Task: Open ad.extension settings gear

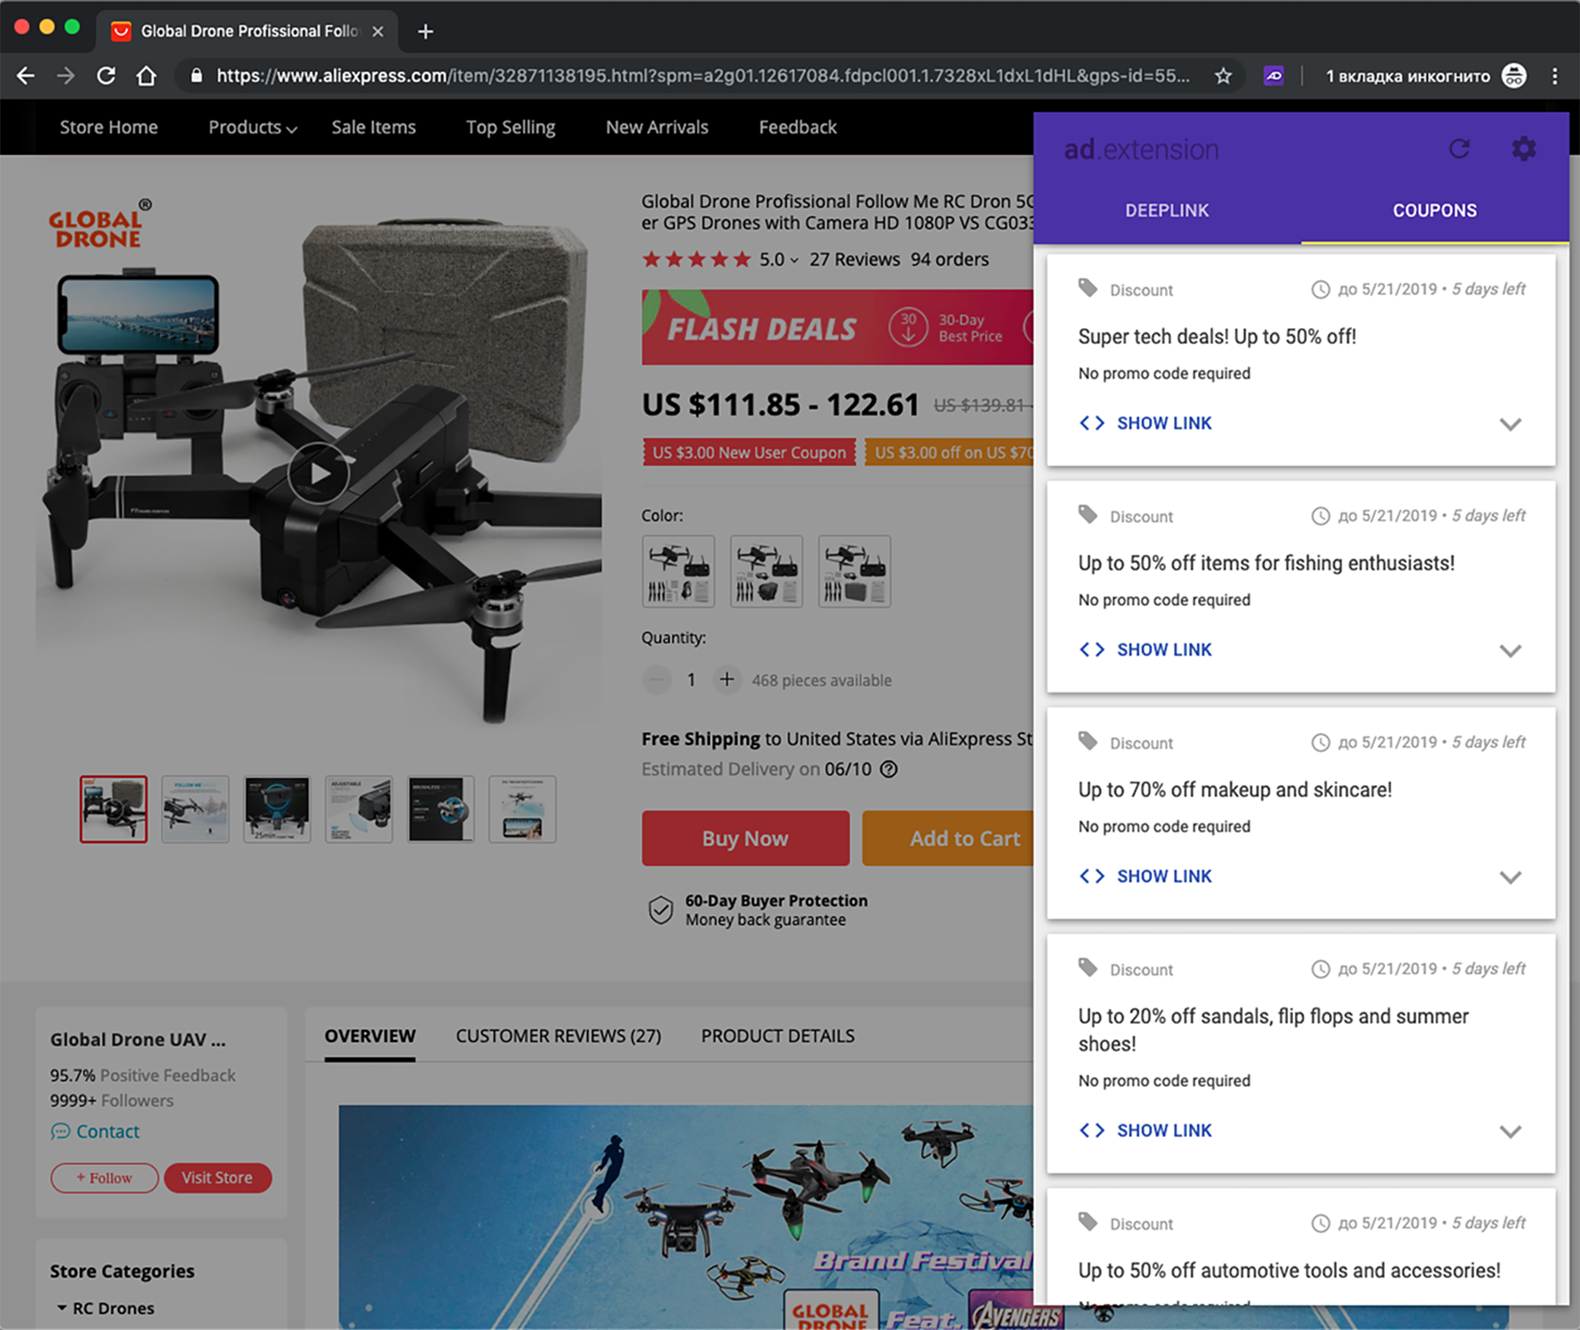Action: tap(1523, 149)
